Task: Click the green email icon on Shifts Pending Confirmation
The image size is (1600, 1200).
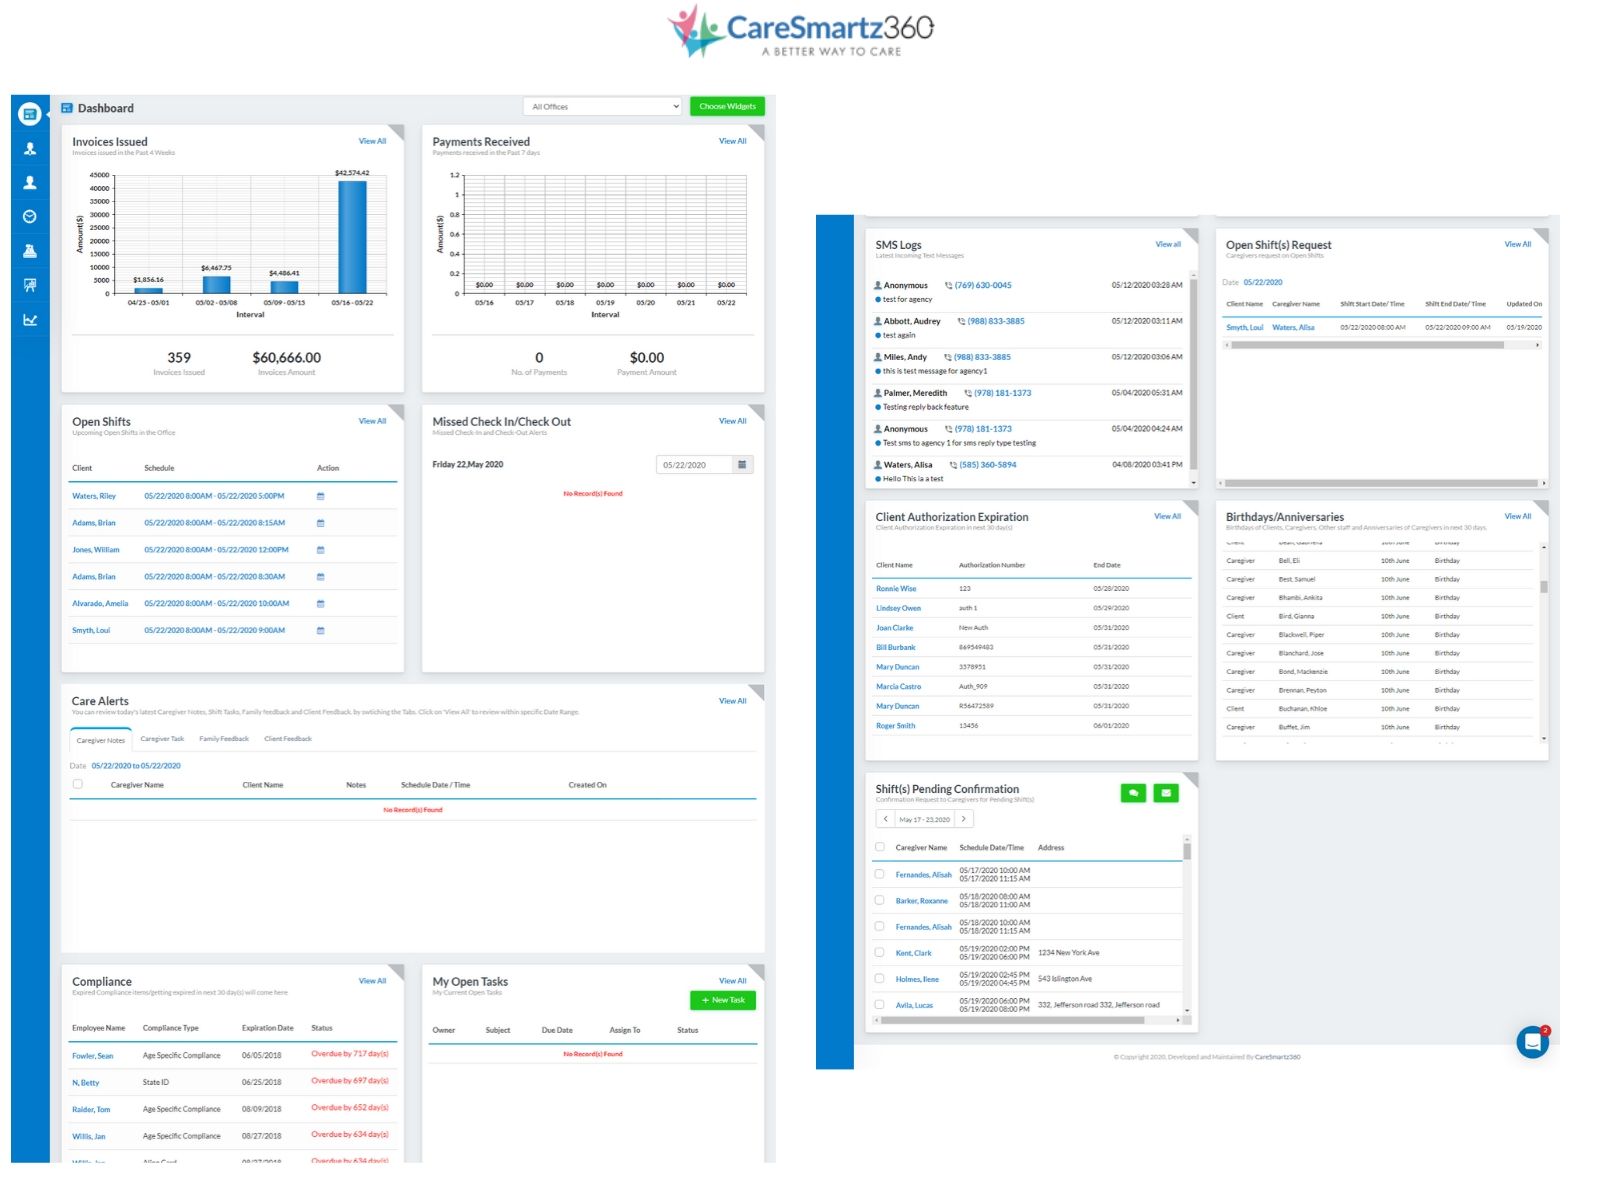Action: (x=1166, y=792)
